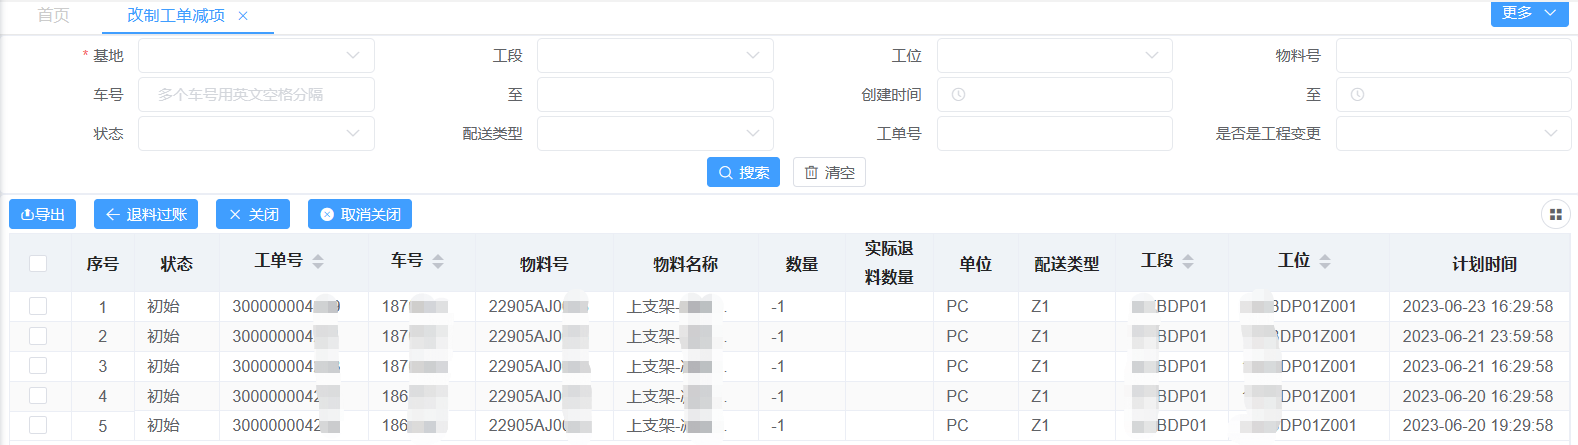Click sort icon next to 工段 header
The height and width of the screenshot is (445, 1578).
click(1188, 261)
